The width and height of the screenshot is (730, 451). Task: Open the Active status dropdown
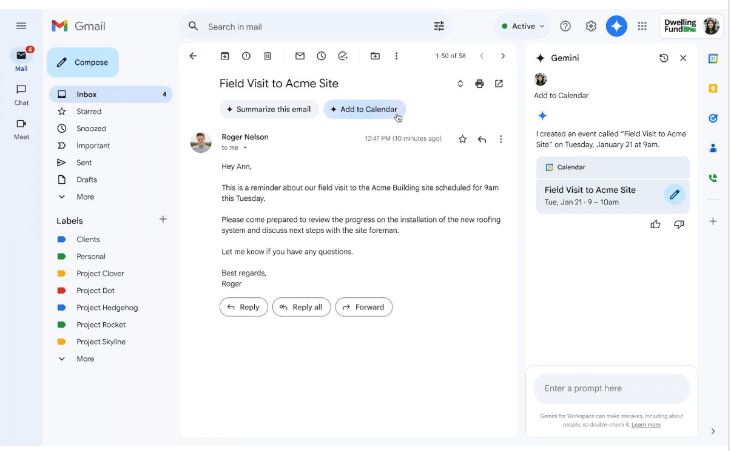[x=521, y=26]
